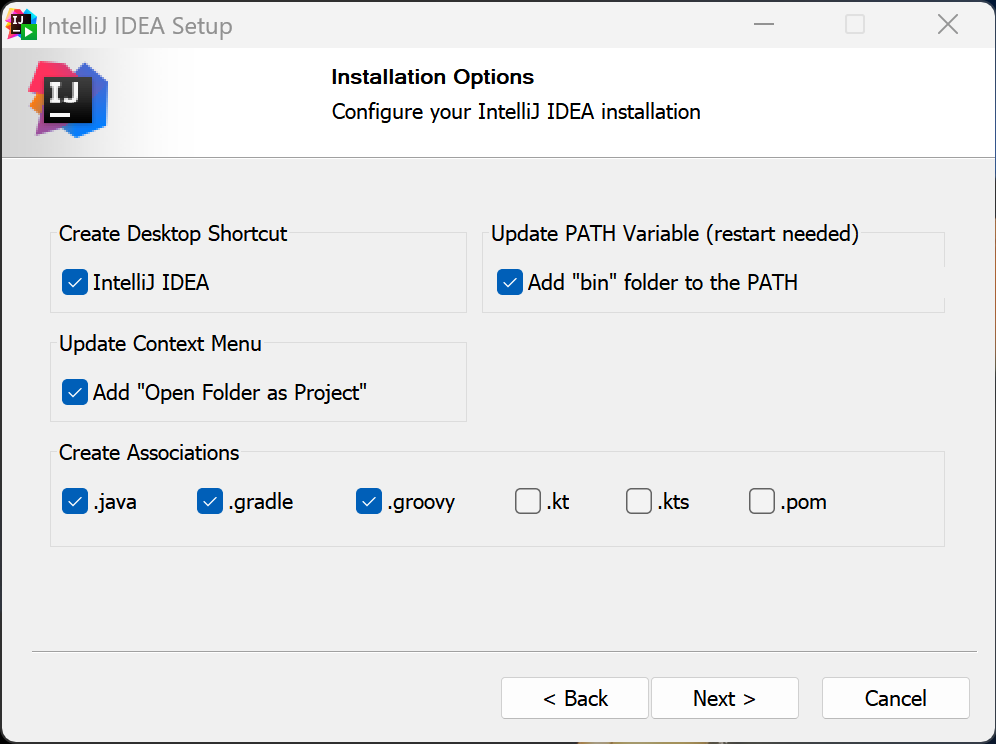
Task: Click the IntelliJ IDEA Setup title bar icon
Action: 22,25
